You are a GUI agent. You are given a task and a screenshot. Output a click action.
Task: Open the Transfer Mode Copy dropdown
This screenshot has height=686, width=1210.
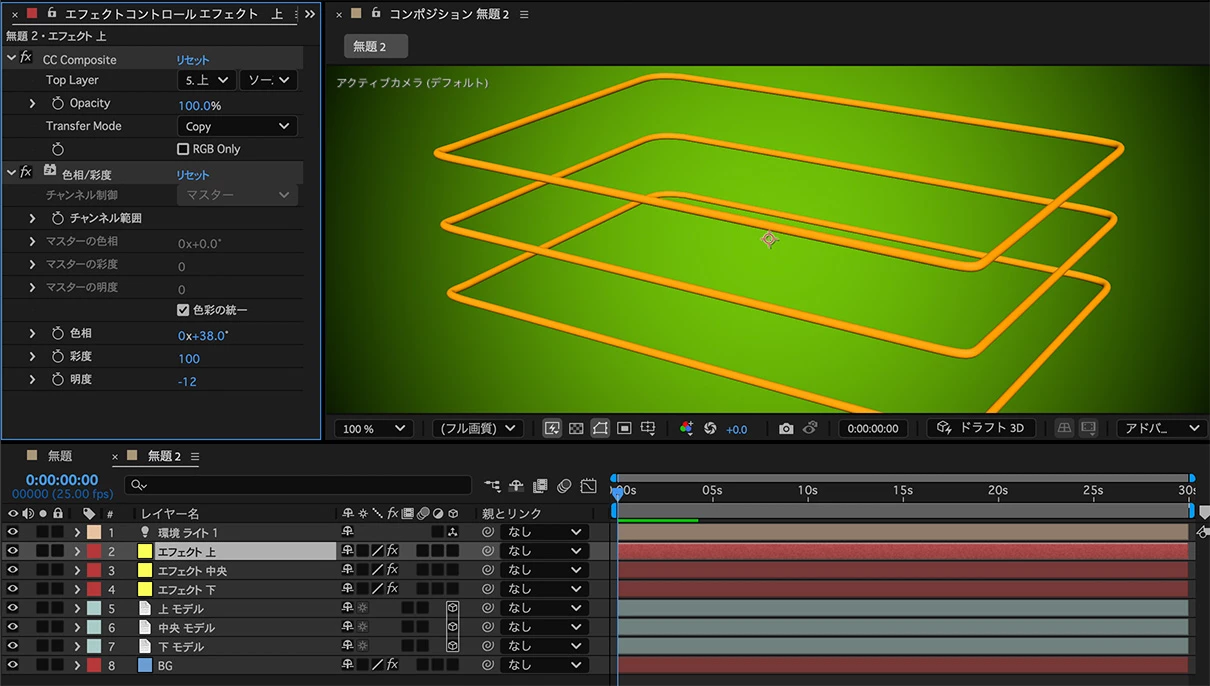click(x=237, y=126)
